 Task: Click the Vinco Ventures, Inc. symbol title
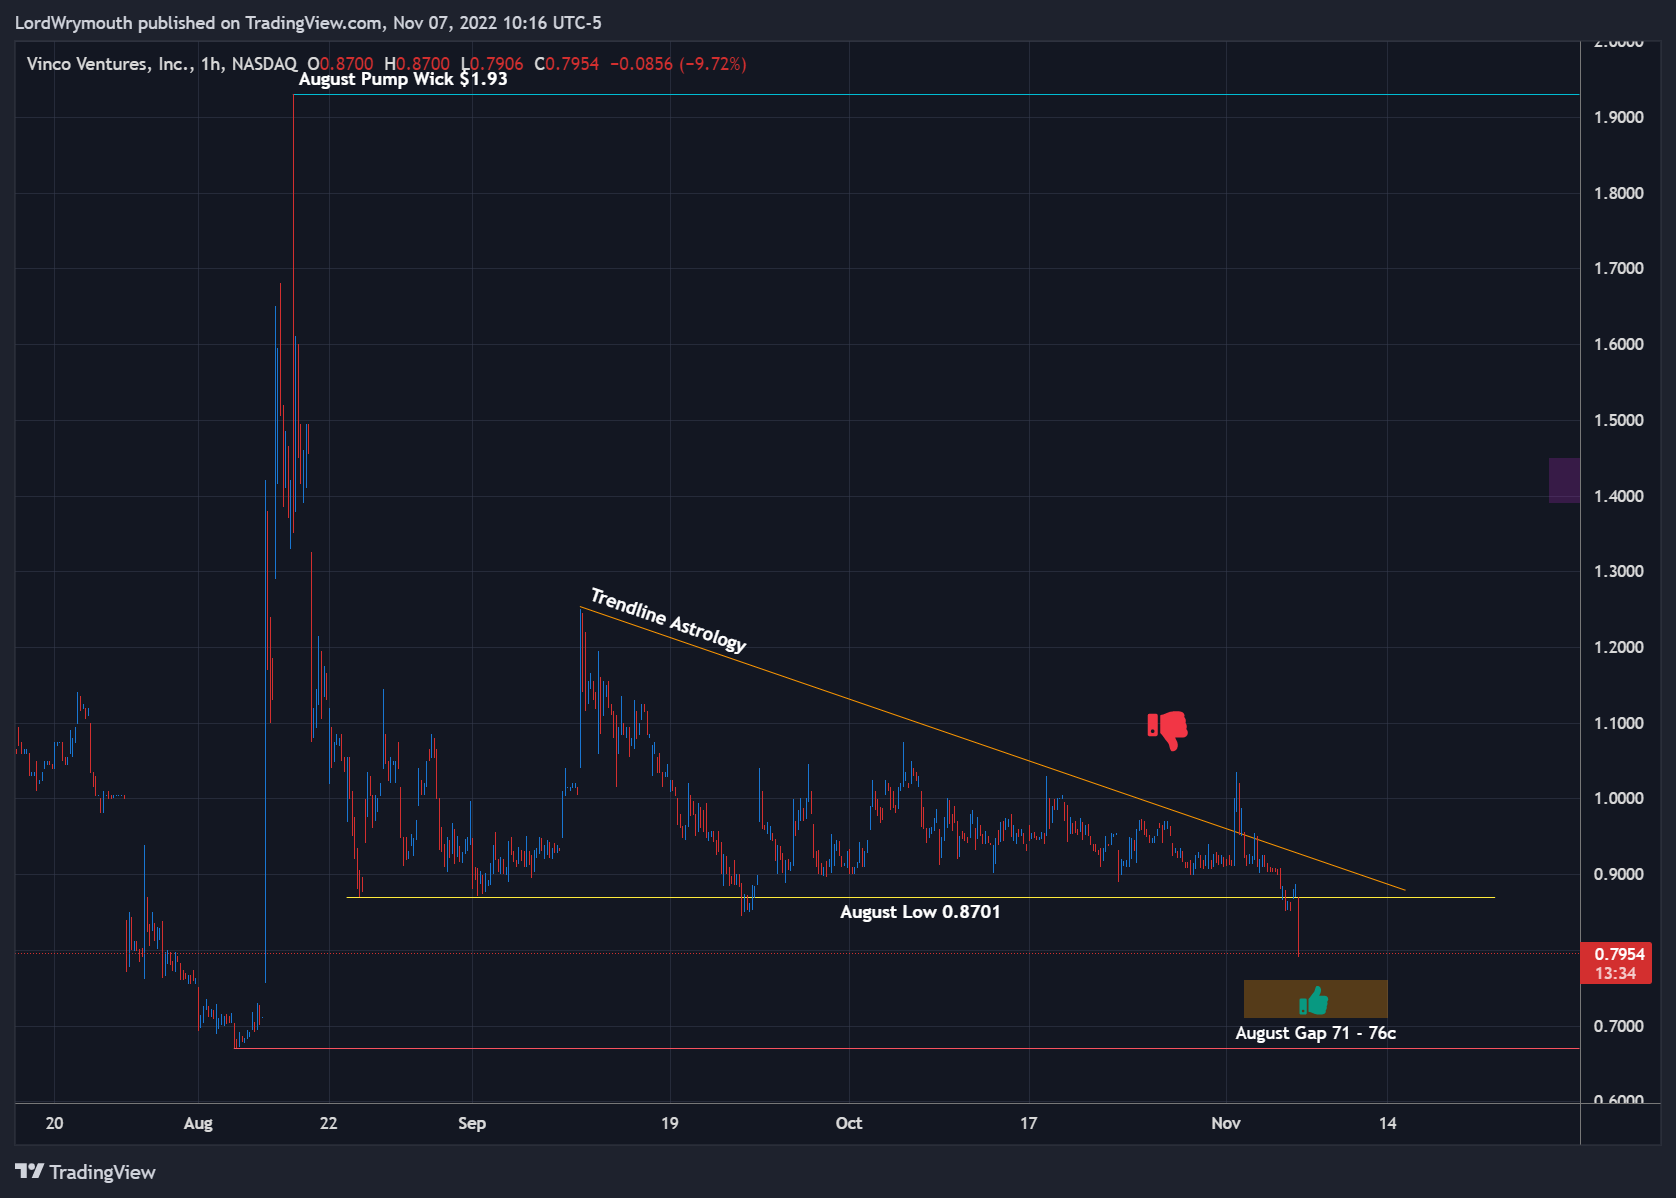(x=110, y=64)
